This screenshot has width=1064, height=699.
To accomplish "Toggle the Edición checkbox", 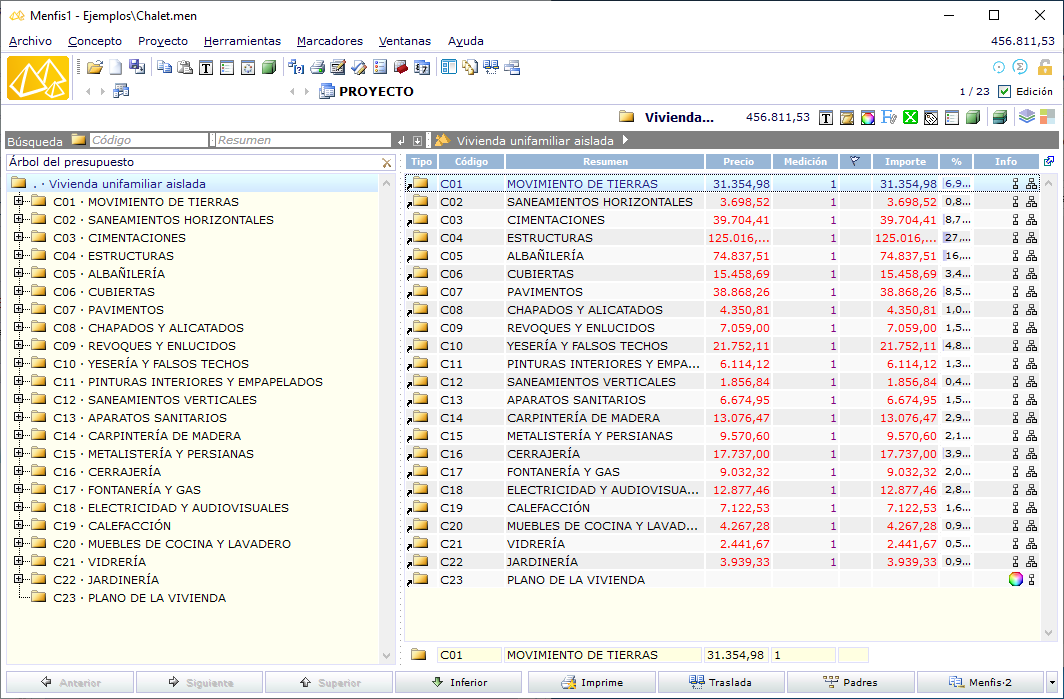I will point(1005,91).
